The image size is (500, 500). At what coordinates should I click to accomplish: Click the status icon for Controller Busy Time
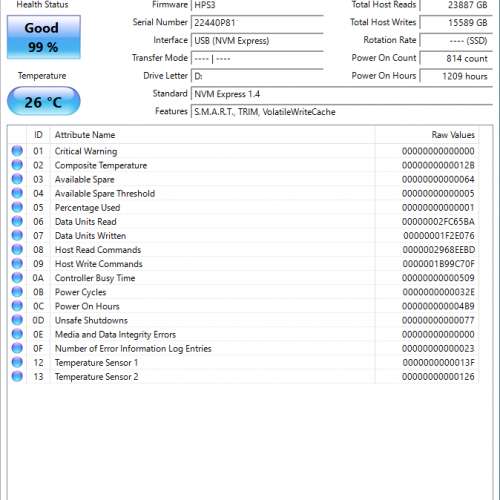click(17, 278)
